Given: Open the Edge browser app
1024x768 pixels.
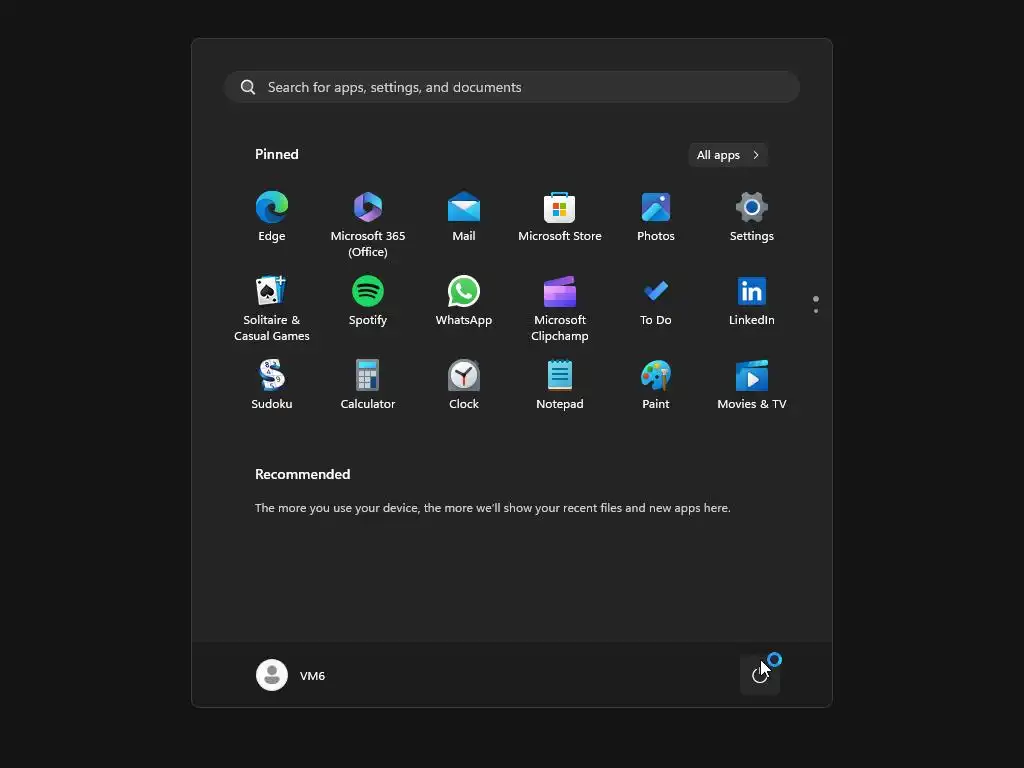Looking at the screenshot, I should coord(272,217).
